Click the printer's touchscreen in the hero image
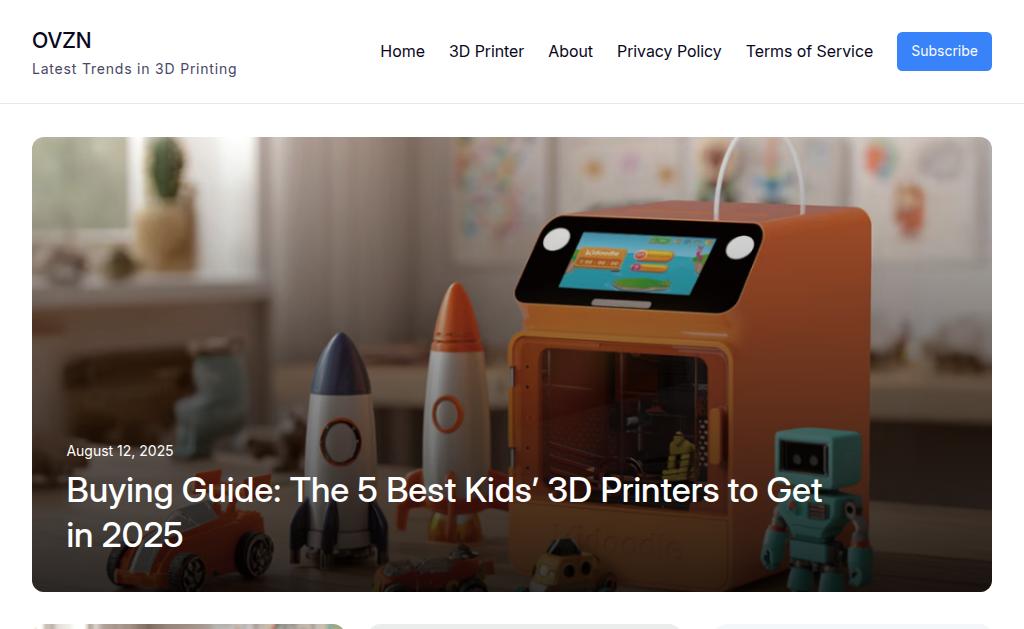Screen dimensions: 1024x629 637,263
